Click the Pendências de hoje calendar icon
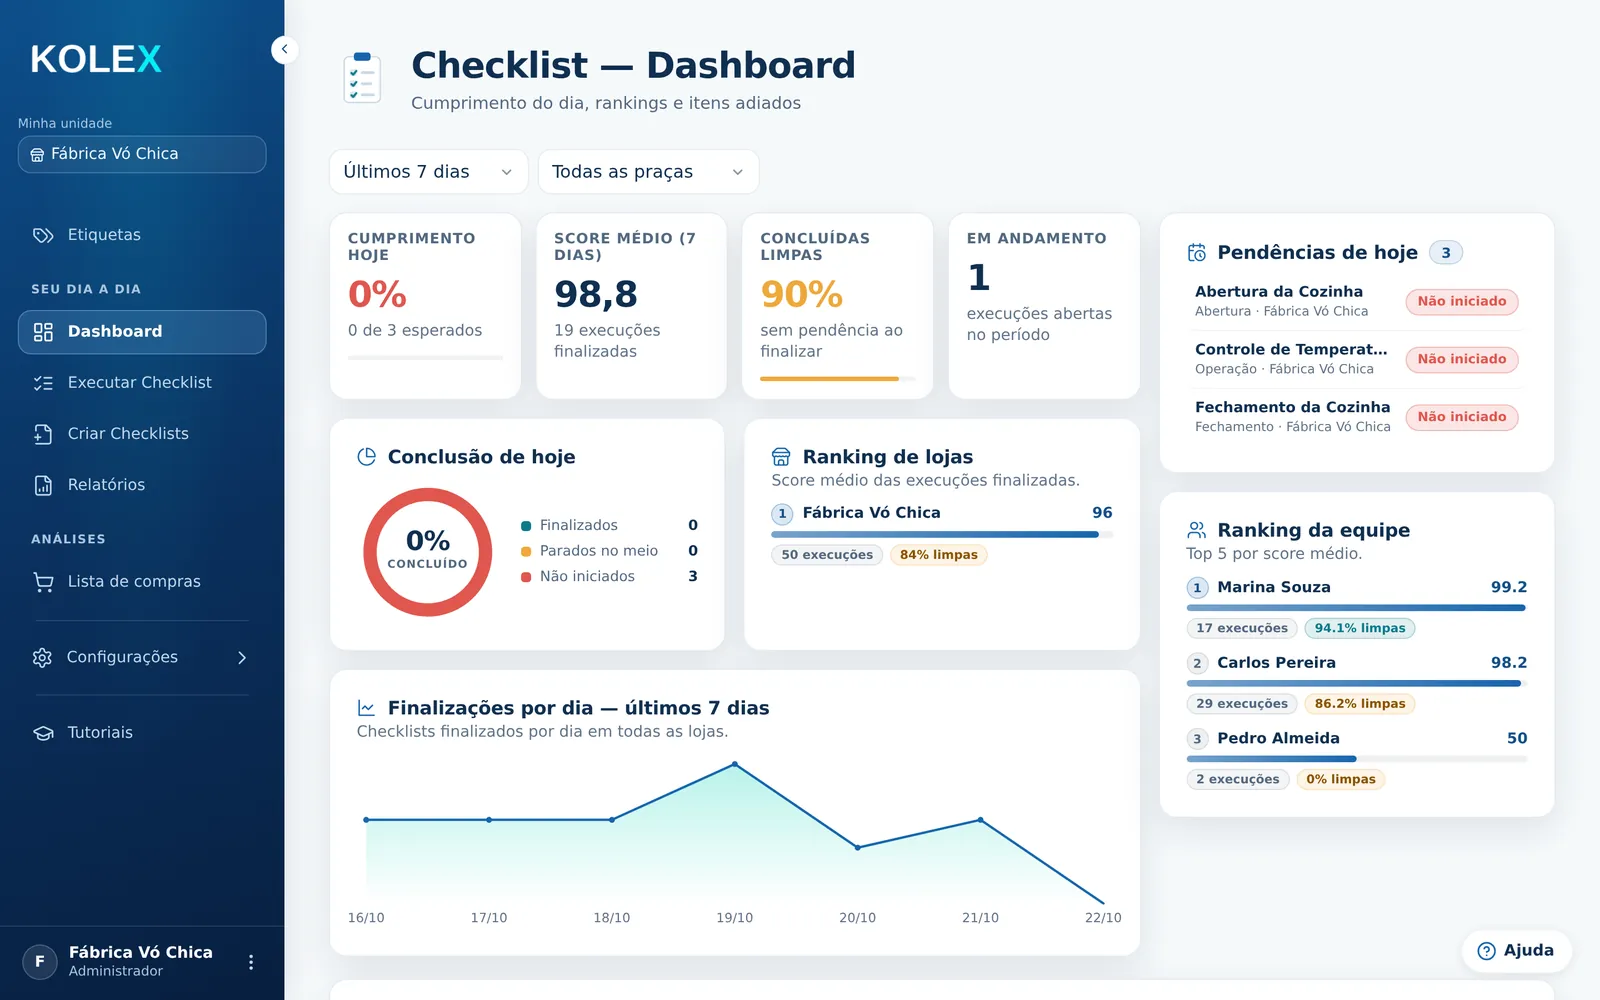The height and width of the screenshot is (1000, 1600). 1197,253
